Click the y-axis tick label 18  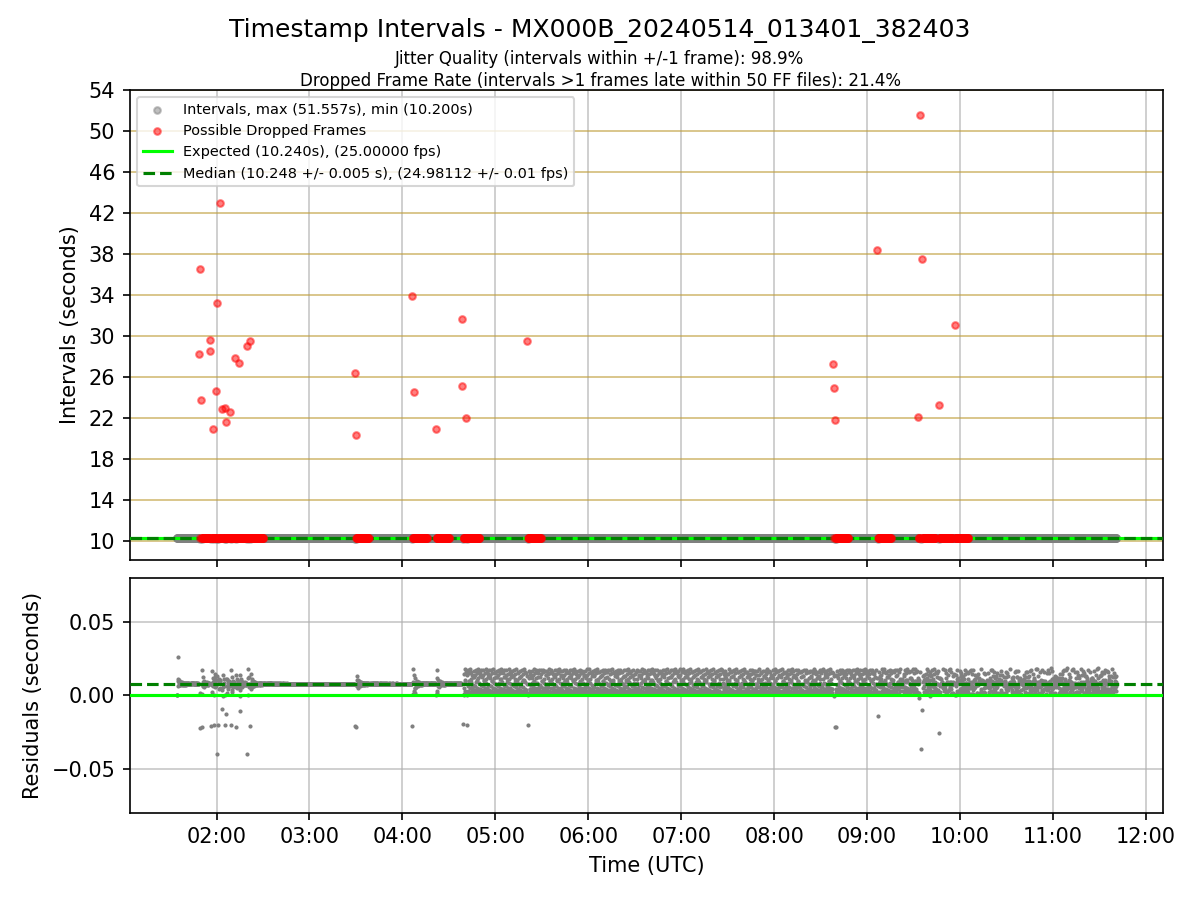[x=104, y=459]
